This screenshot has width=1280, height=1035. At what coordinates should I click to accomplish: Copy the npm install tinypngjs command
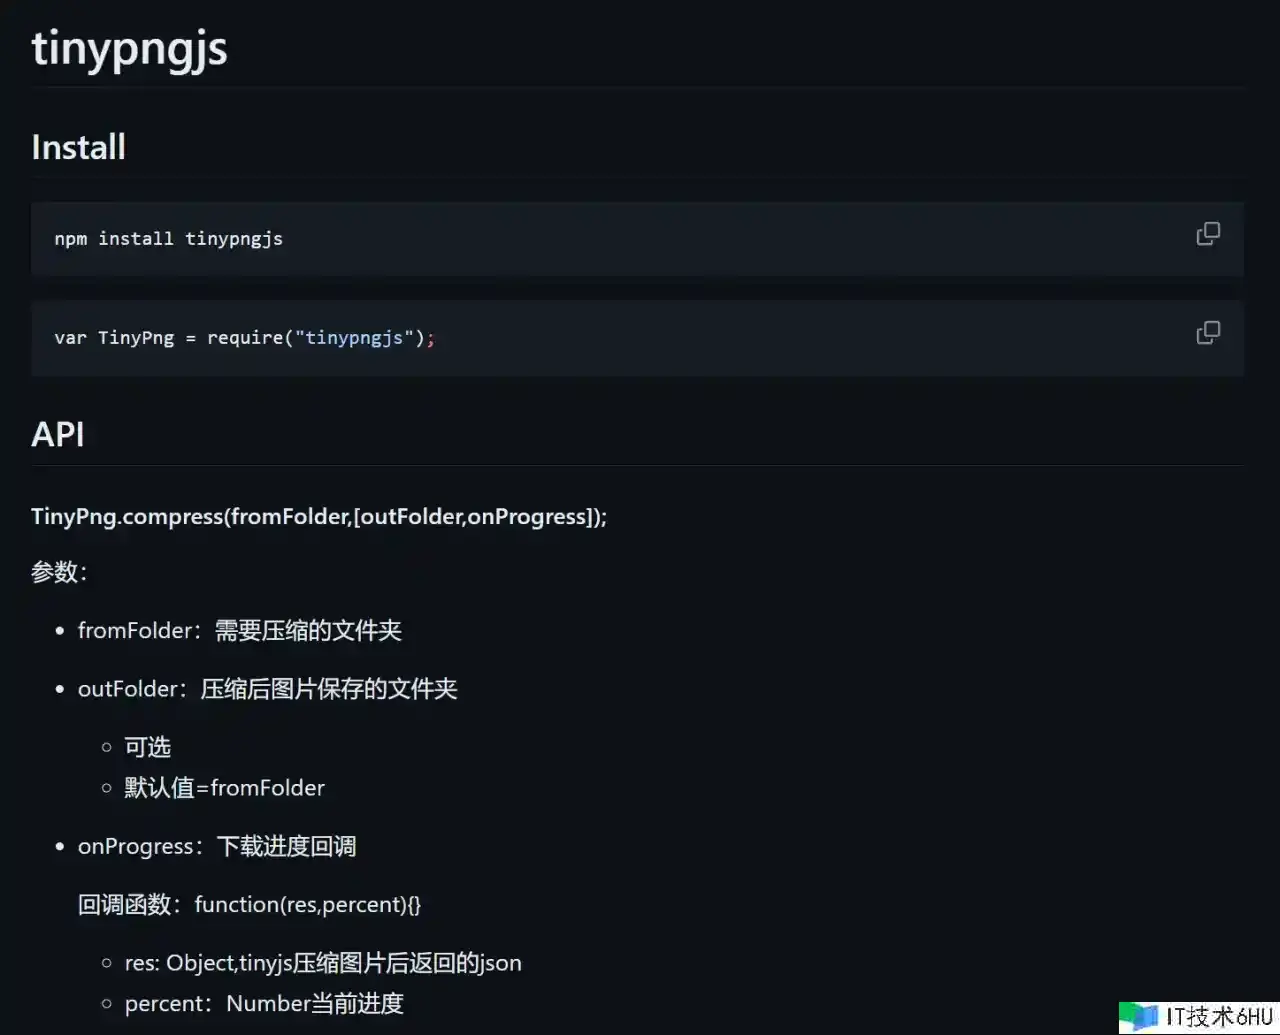pyautogui.click(x=1208, y=234)
